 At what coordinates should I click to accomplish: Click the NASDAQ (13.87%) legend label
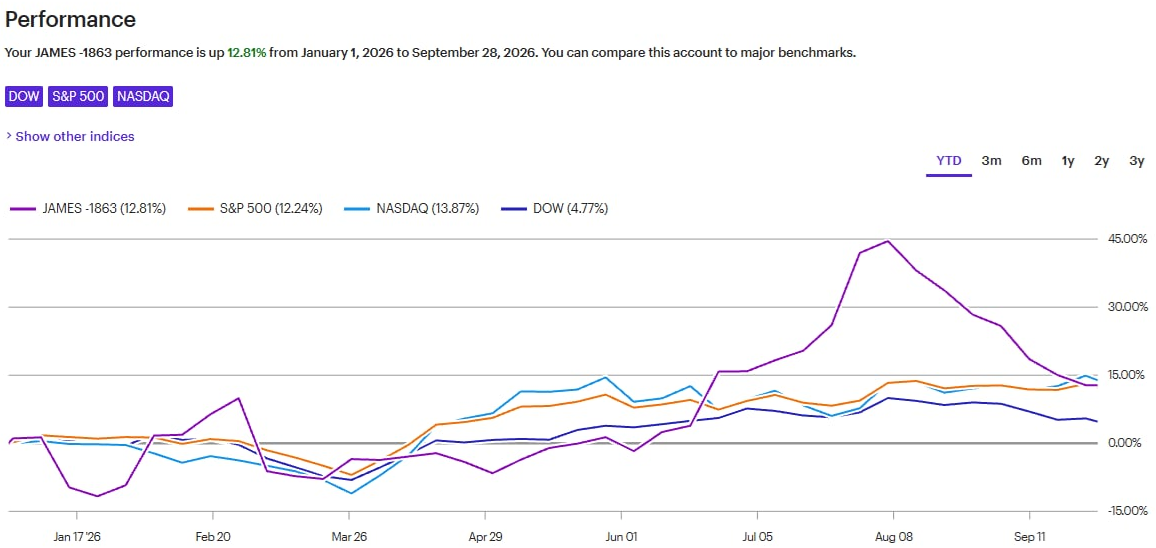click(x=428, y=209)
